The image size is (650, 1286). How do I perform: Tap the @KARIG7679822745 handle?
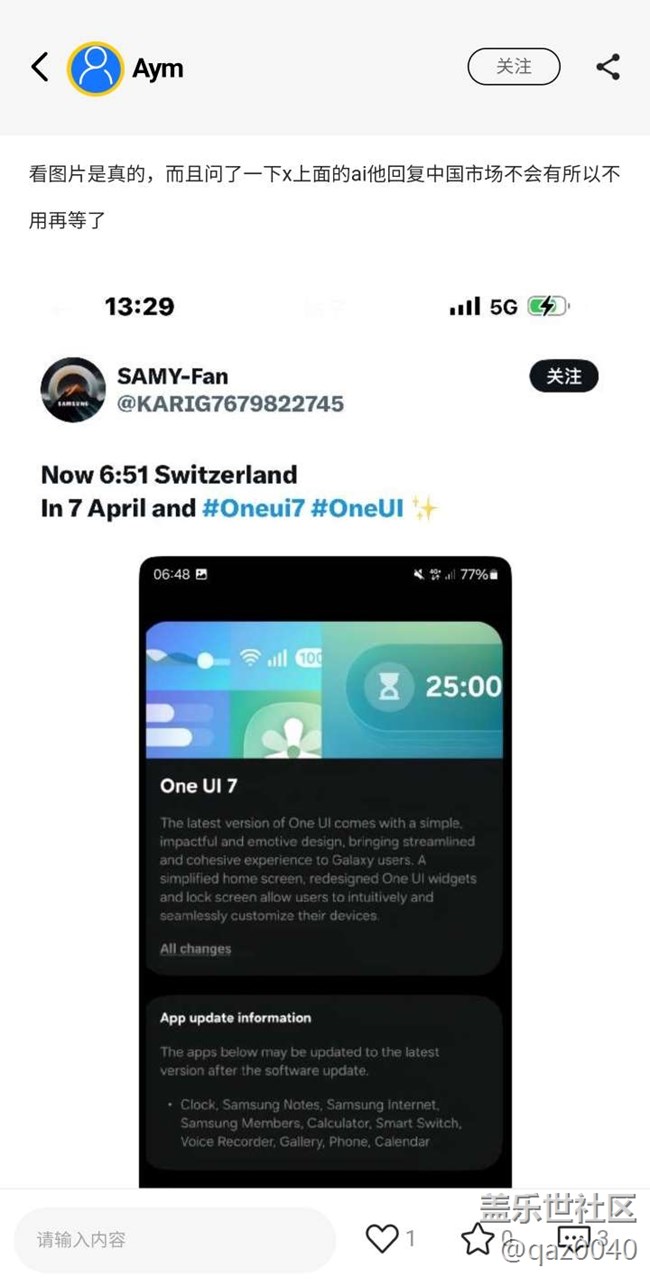pos(231,403)
